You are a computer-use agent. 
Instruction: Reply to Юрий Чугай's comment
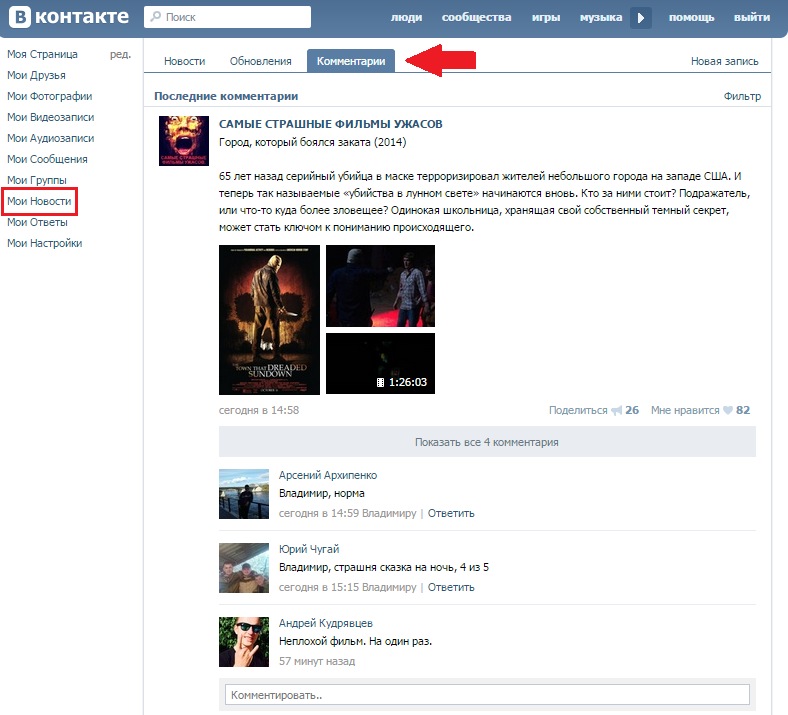click(x=451, y=587)
